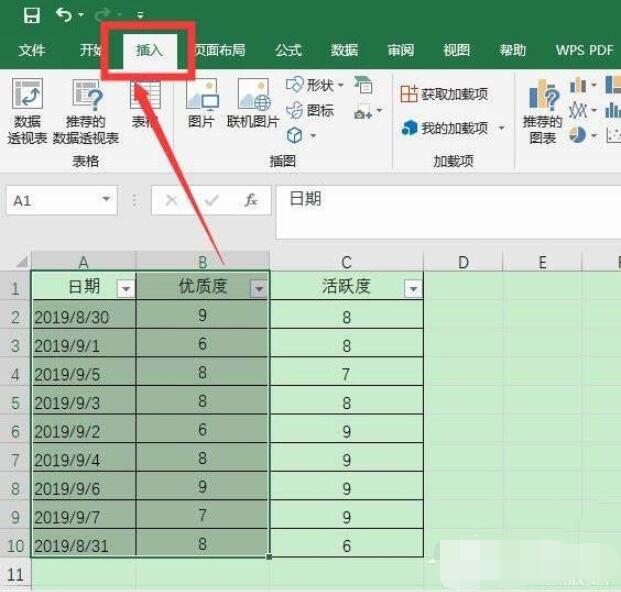Insert a 数据透视表 PivotTable
Image resolution: width=621 pixels, height=592 pixels.
(27, 111)
